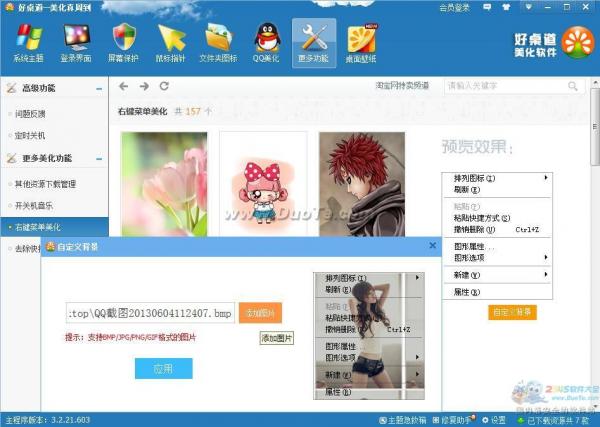Click the 好桌道 orange logo
The image size is (600, 427).
pos(578,42)
